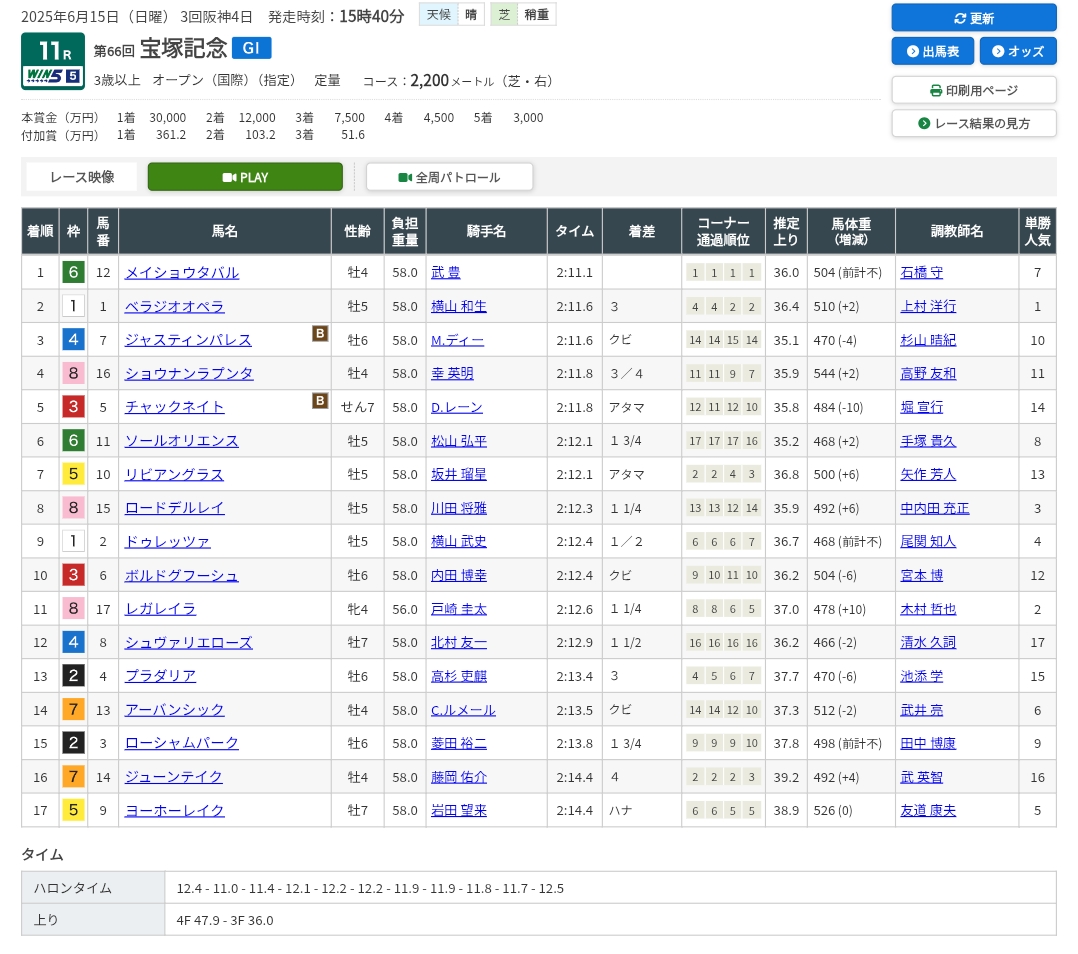Open jockey 横山 和生 profile
Image resolution: width=1078 pixels, height=954 pixels.
(x=459, y=307)
